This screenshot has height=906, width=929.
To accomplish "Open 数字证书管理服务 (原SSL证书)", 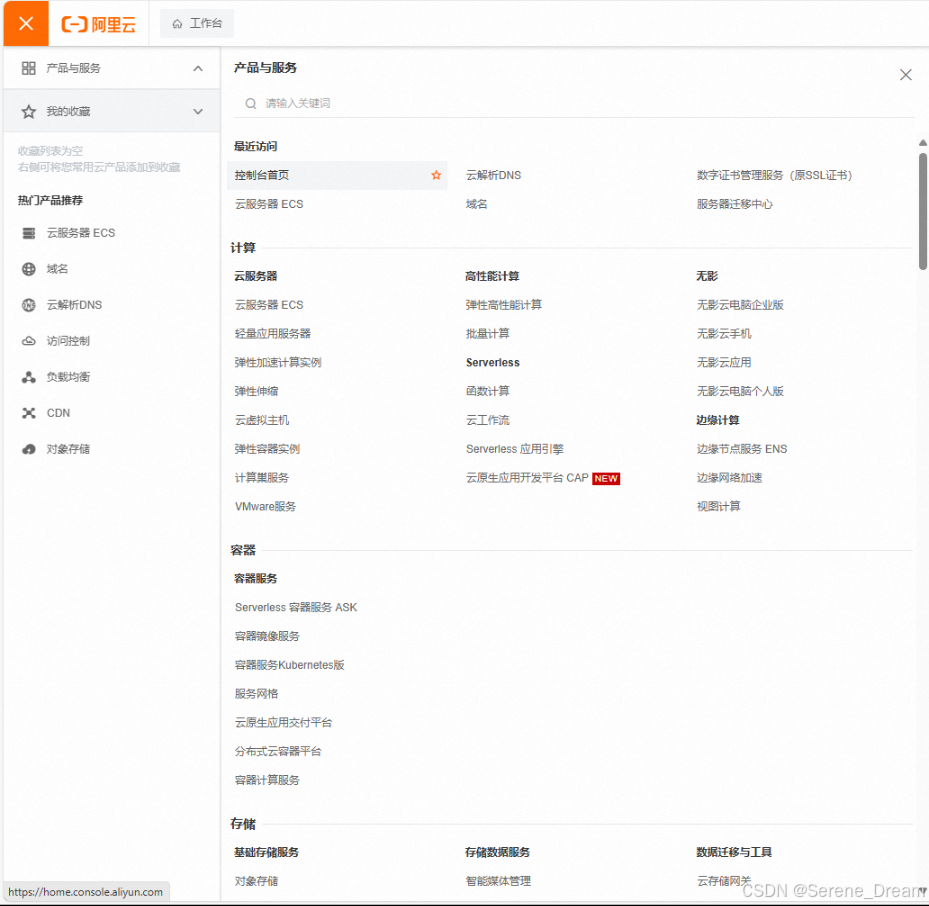I will 774,175.
